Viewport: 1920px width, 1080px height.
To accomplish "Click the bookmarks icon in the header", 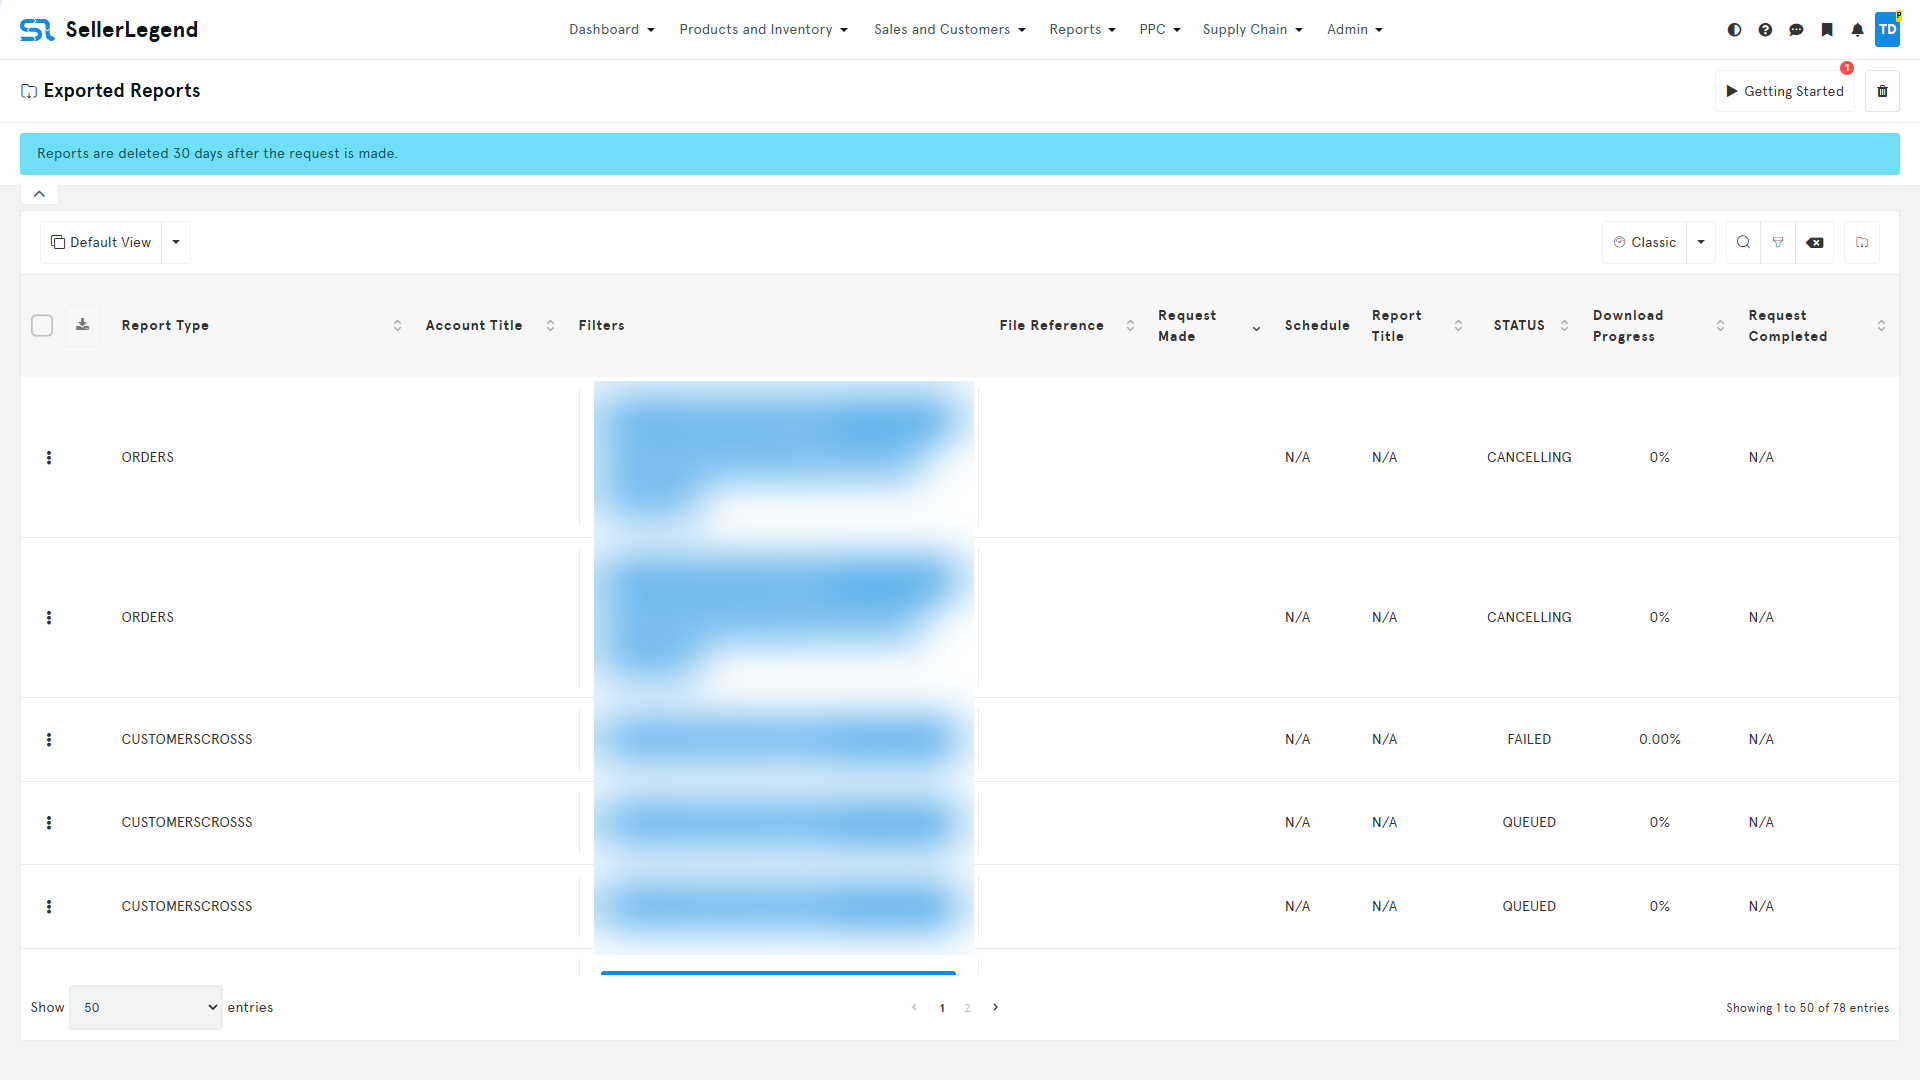I will [1828, 30].
